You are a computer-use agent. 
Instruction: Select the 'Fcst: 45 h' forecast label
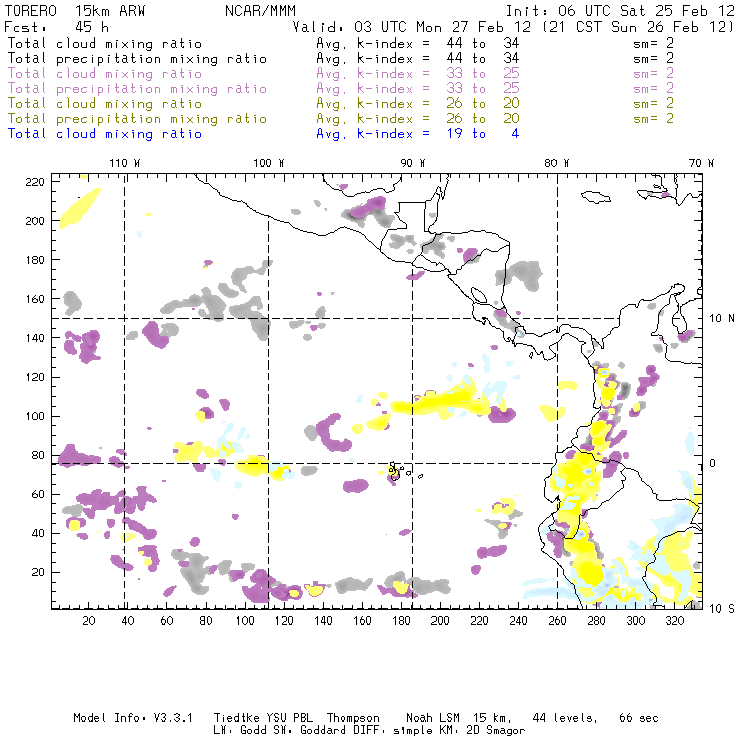pos(56,27)
